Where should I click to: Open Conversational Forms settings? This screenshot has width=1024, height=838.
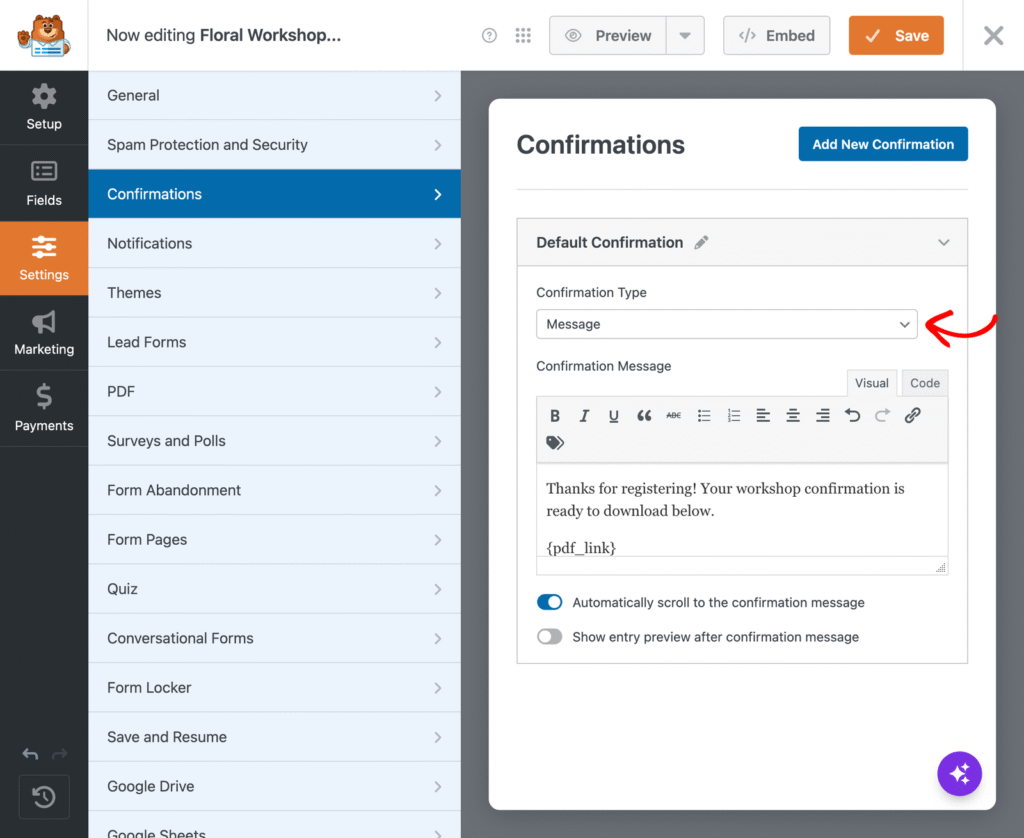(274, 638)
